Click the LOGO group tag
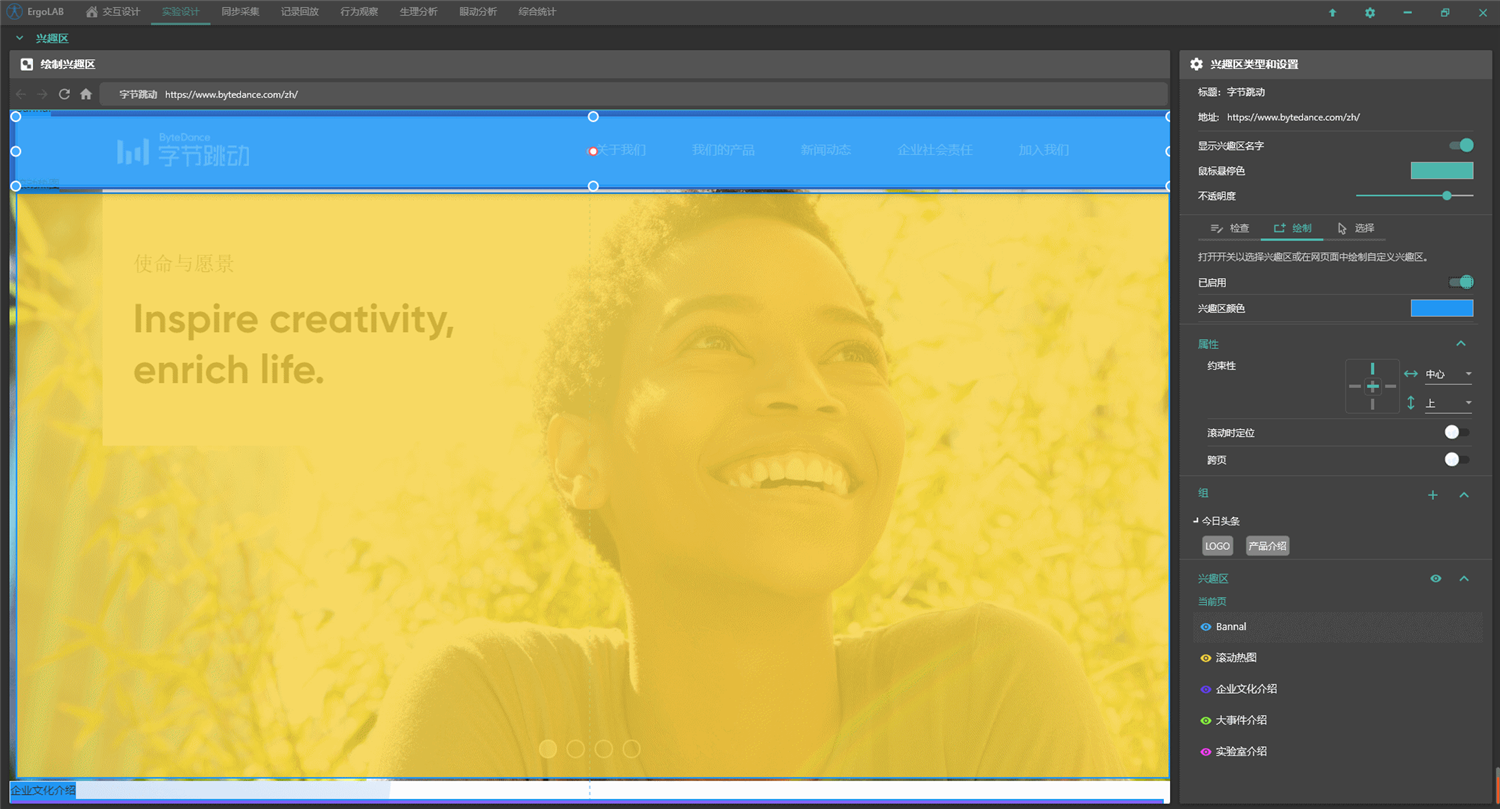Viewport: 1500px width, 809px height. click(x=1217, y=546)
